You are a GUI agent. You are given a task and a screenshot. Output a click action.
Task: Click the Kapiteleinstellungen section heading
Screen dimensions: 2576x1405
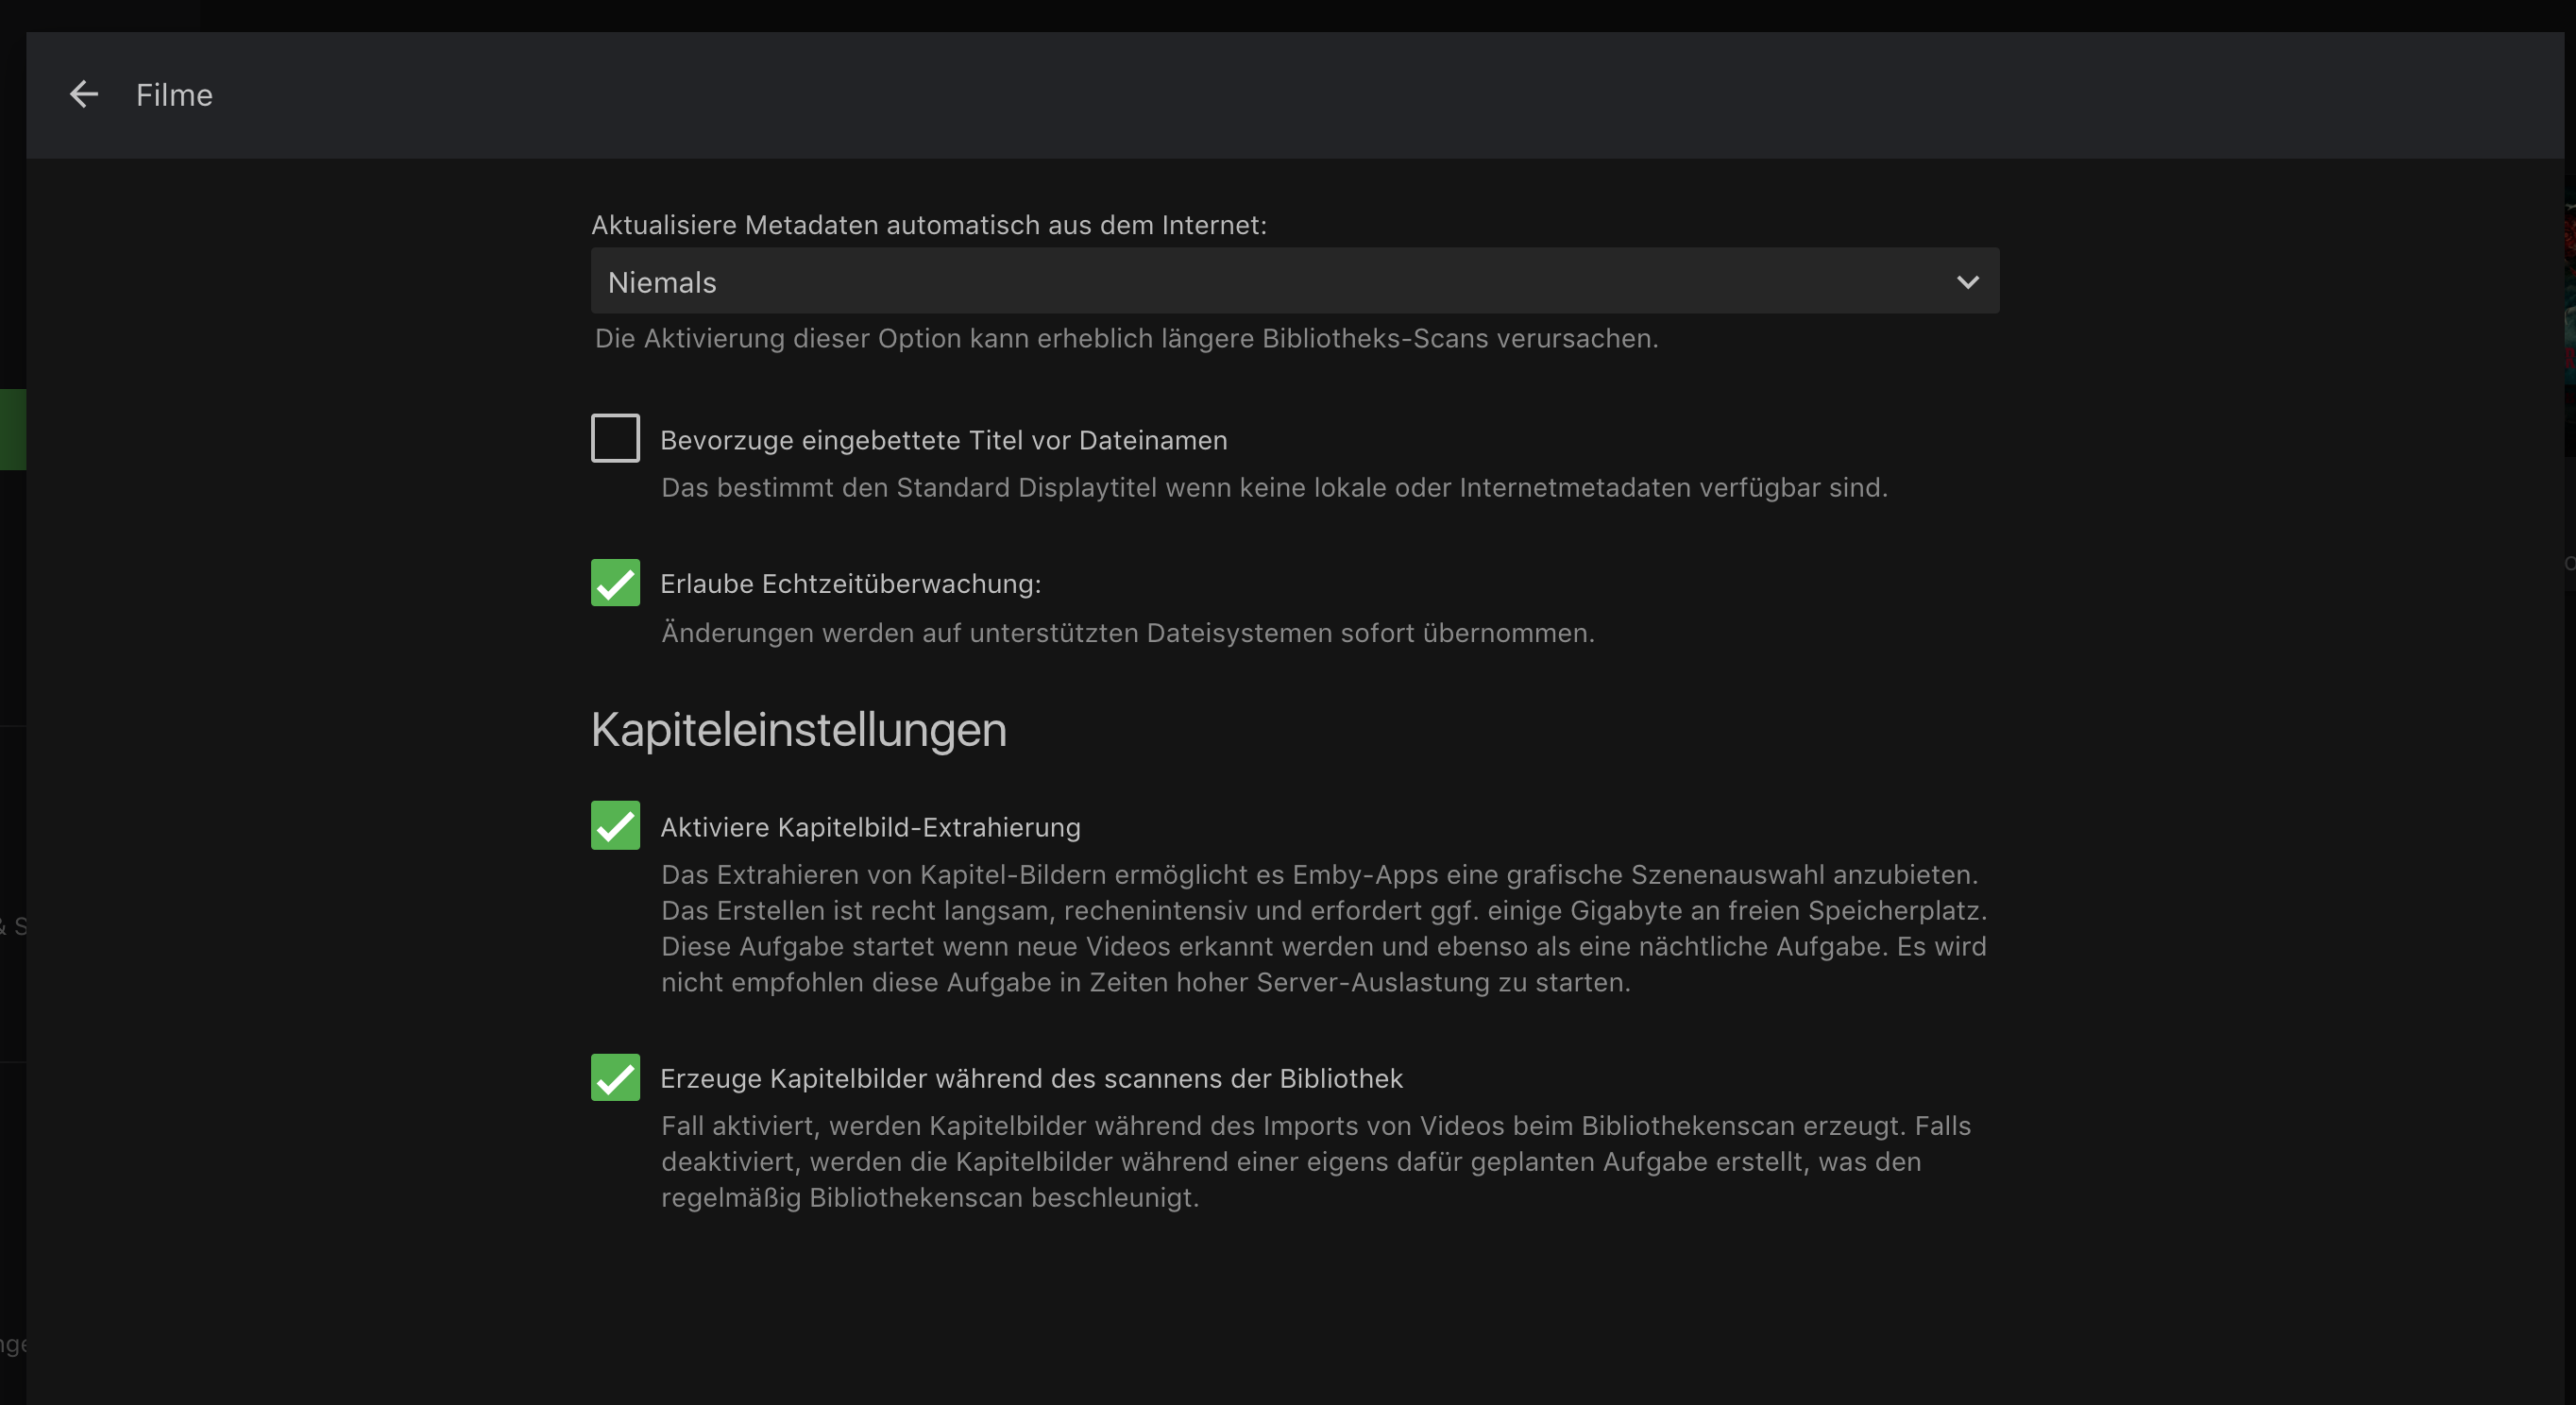(798, 730)
